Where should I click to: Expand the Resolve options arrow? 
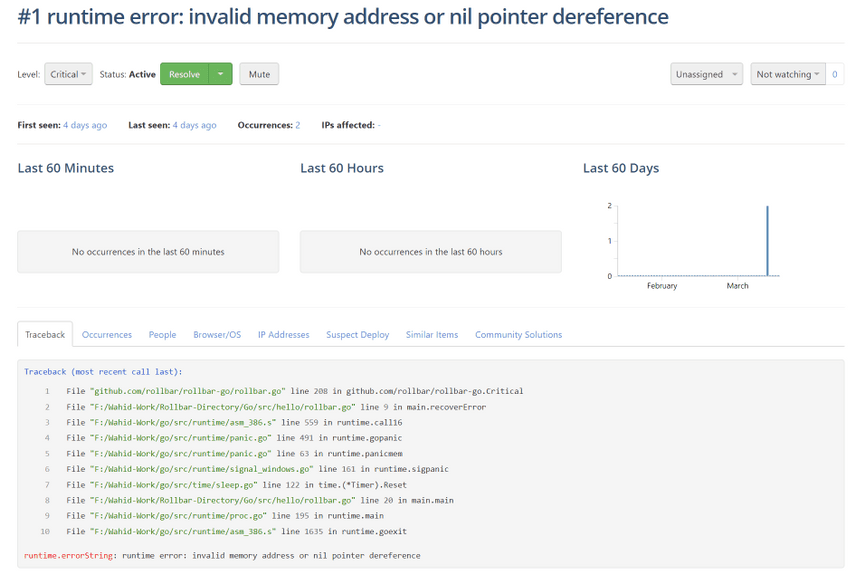(221, 74)
